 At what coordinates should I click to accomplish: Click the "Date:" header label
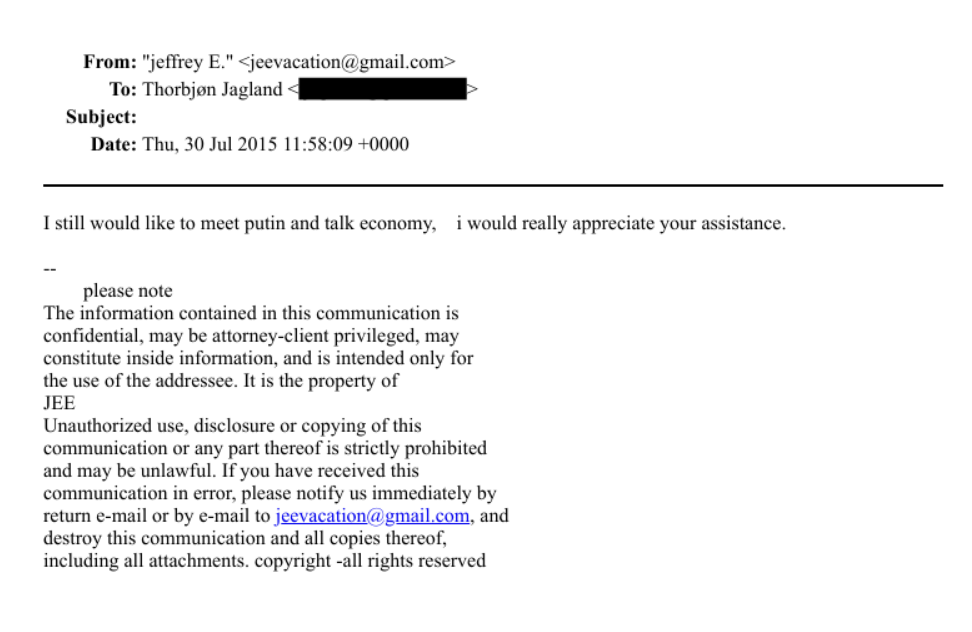point(113,145)
